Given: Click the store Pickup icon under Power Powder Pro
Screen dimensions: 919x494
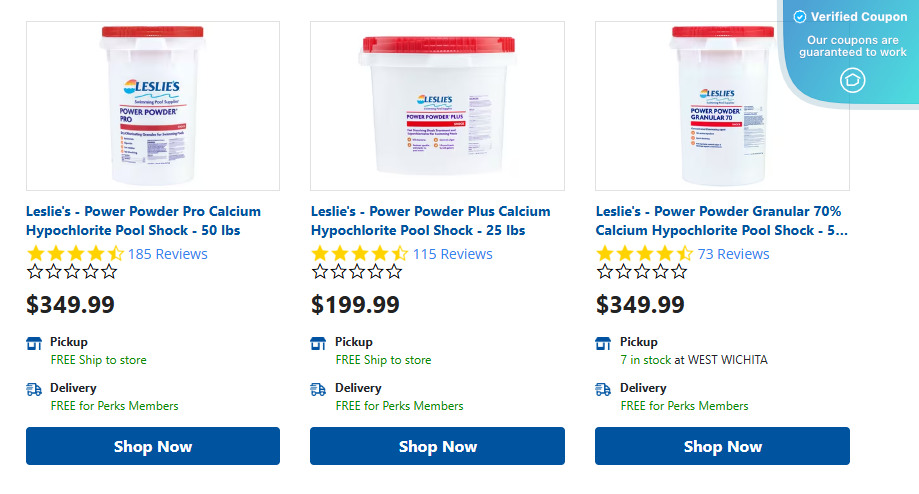Looking at the screenshot, I should 34,343.
